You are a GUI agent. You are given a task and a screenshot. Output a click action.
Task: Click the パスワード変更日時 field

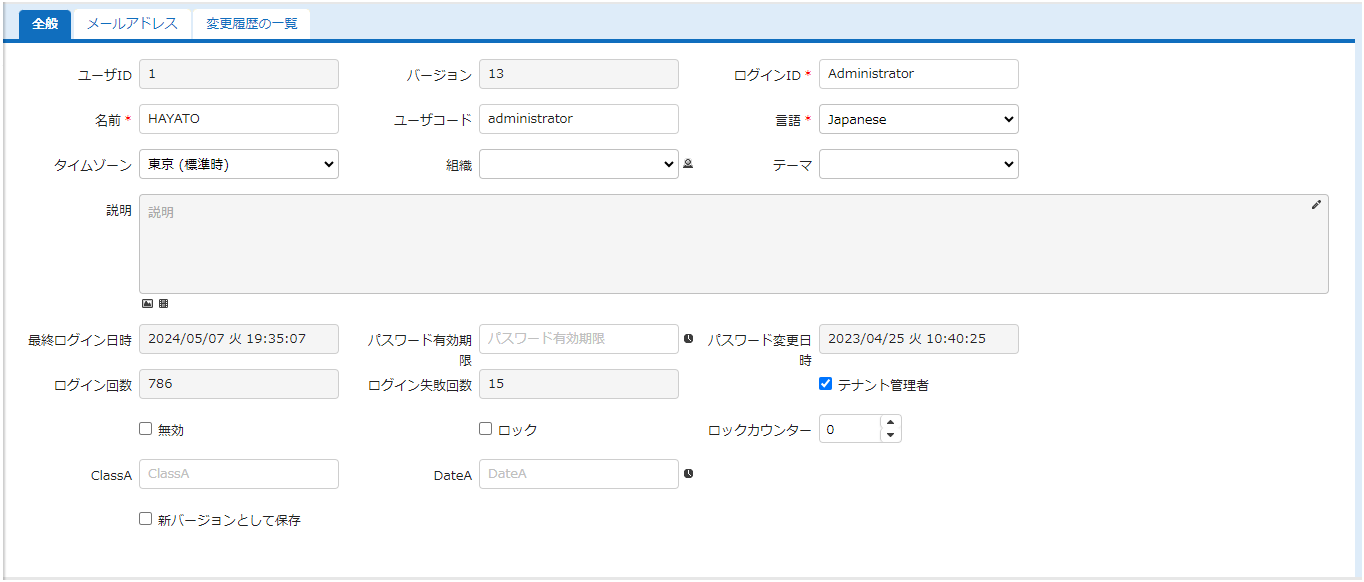coord(919,339)
